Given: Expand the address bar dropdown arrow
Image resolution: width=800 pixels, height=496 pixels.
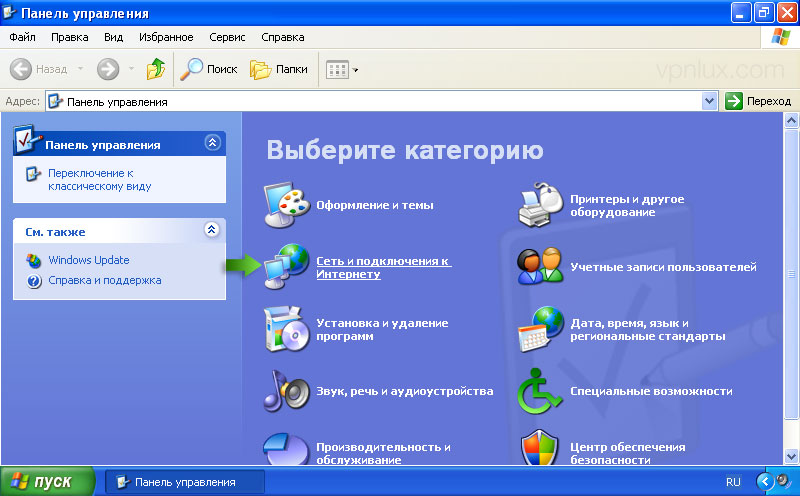Looking at the screenshot, I should 709,101.
